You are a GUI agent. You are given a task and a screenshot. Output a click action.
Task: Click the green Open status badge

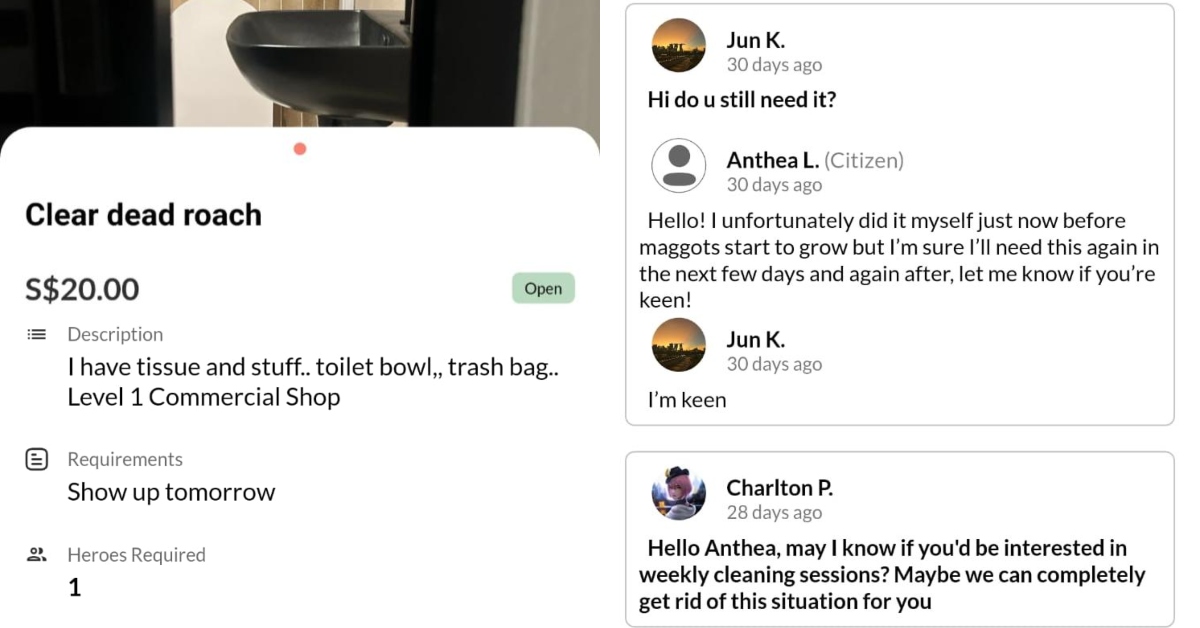point(543,288)
